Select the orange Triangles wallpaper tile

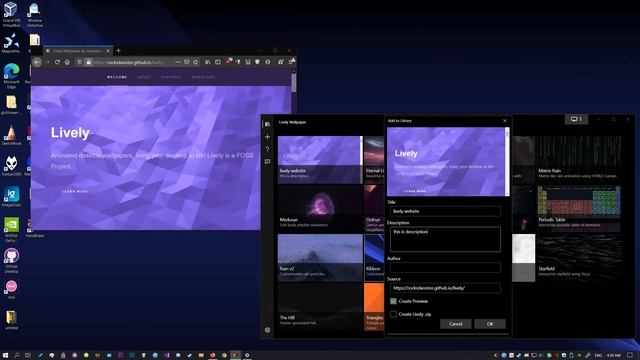(374, 307)
